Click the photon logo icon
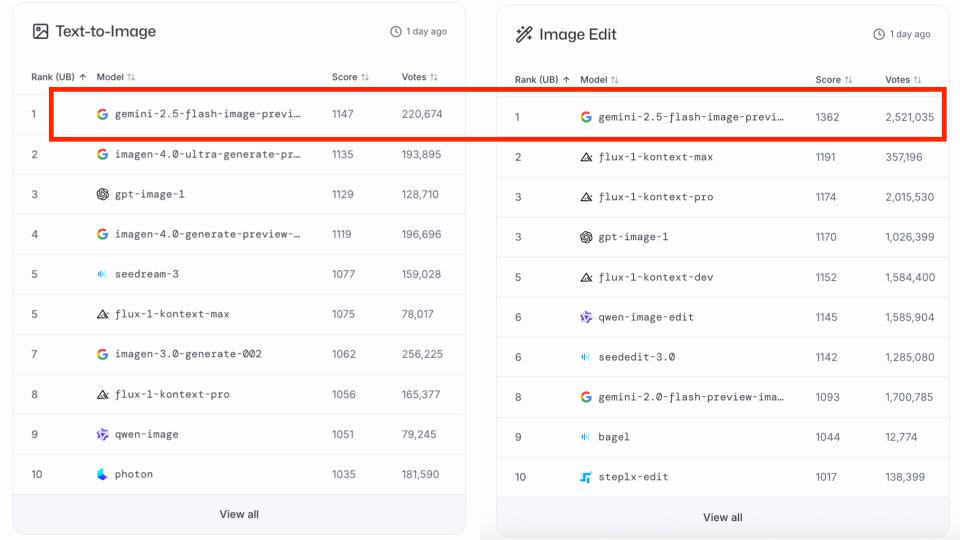The width and height of the screenshot is (960, 540). [x=102, y=474]
